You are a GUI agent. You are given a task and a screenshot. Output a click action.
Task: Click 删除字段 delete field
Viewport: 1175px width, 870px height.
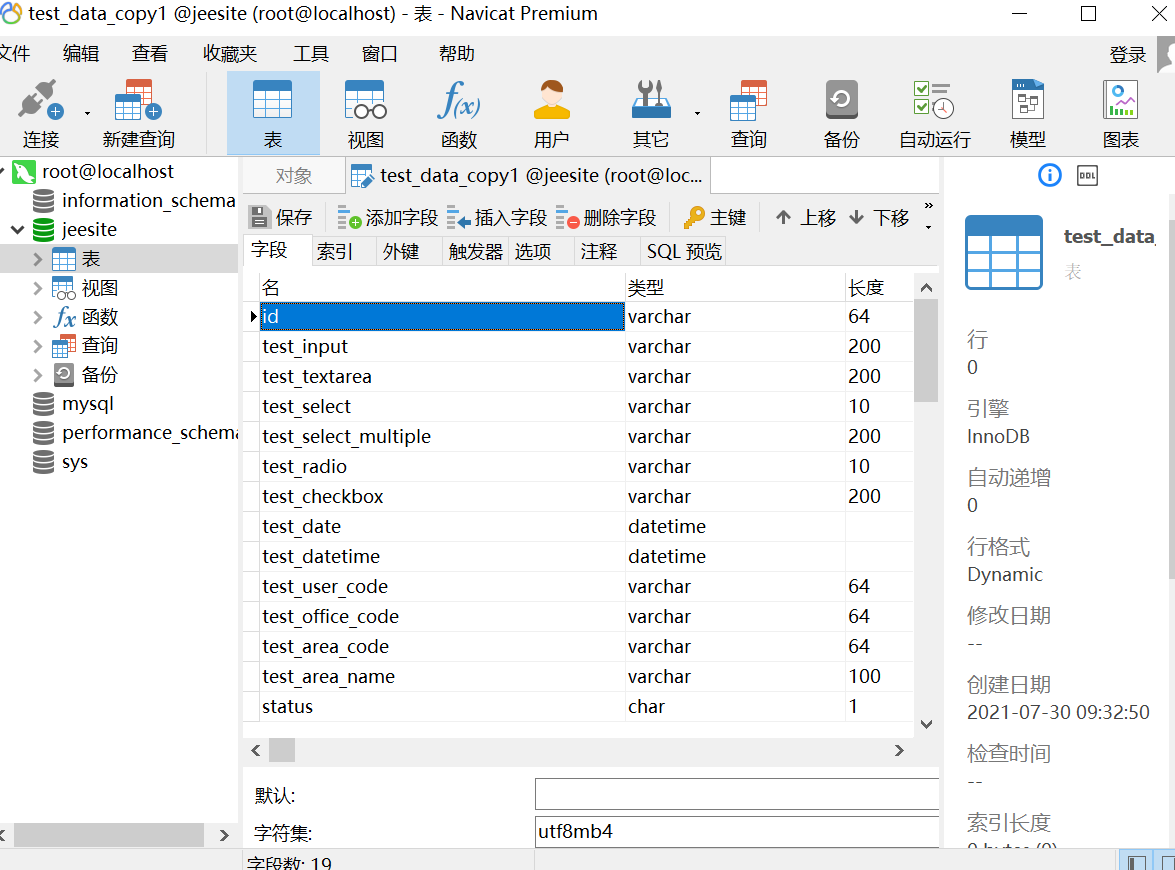click(x=605, y=217)
